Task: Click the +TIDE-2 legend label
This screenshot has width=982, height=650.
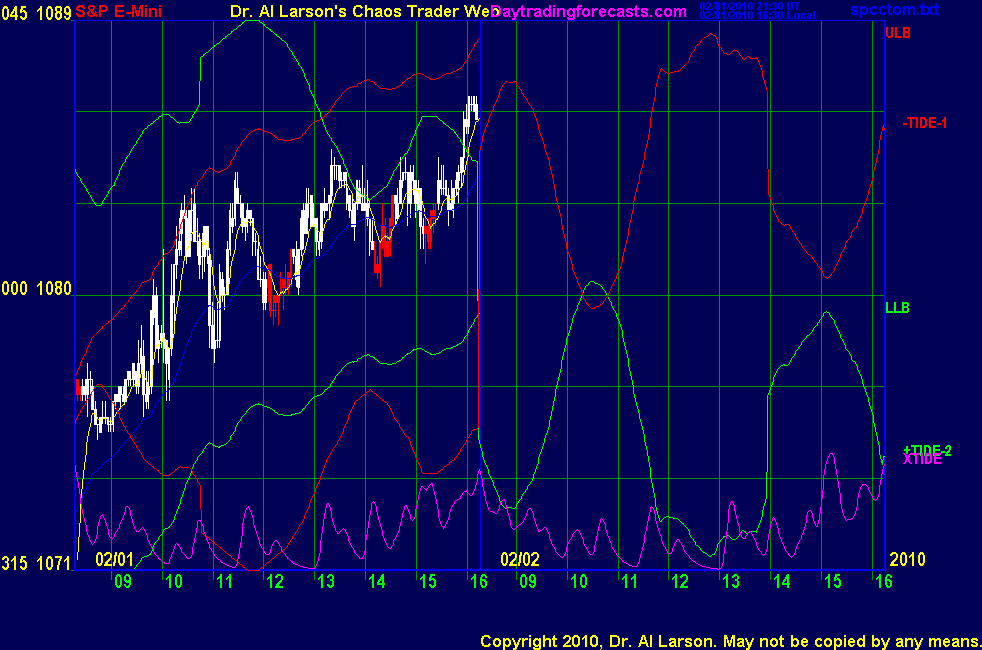Action: tap(927, 450)
